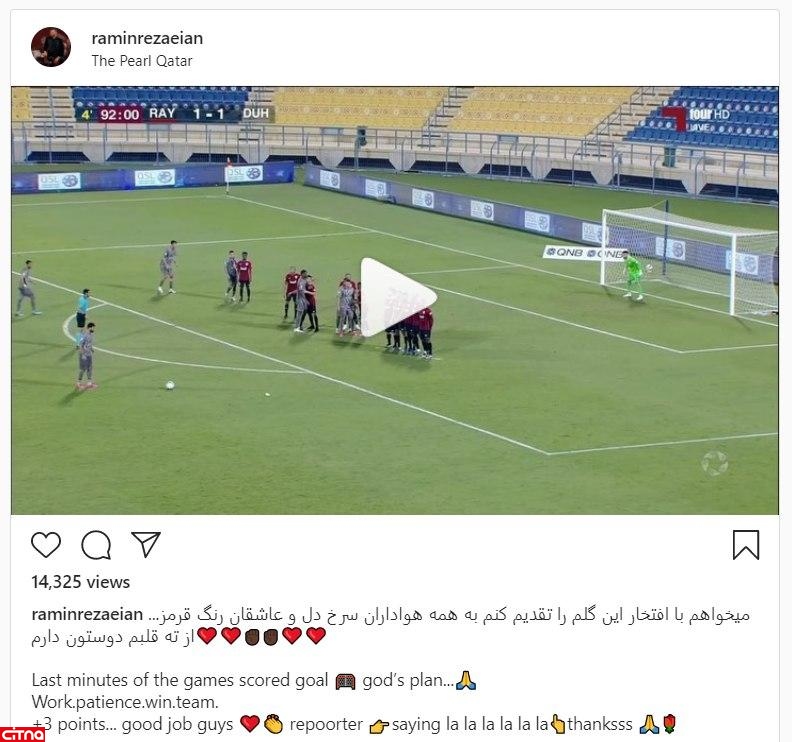Click the watermark logo at video bottom right
This screenshot has height=742, width=792.
coord(715,463)
